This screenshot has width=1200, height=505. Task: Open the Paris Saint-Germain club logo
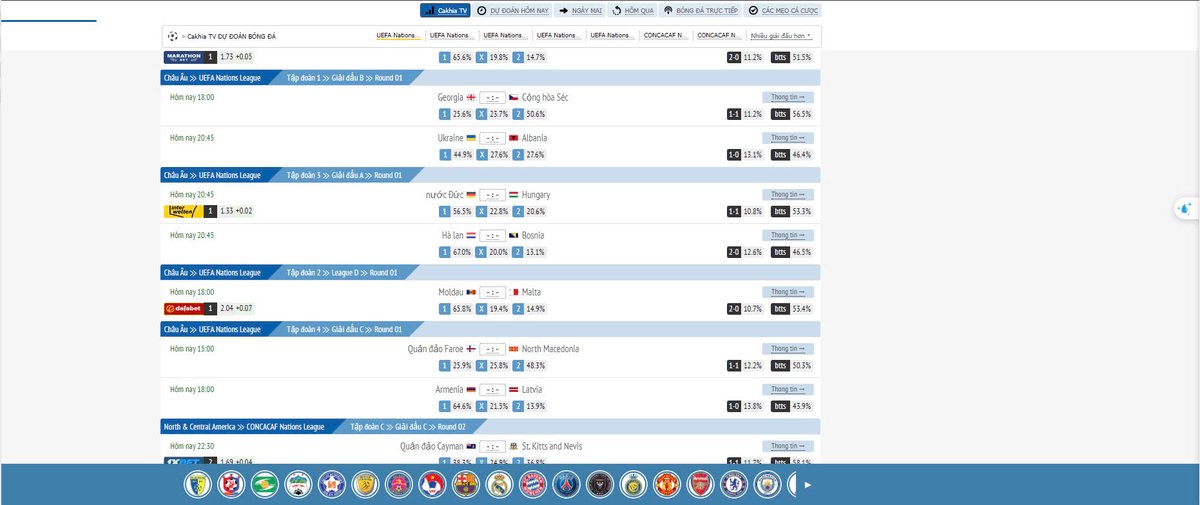tap(566, 485)
